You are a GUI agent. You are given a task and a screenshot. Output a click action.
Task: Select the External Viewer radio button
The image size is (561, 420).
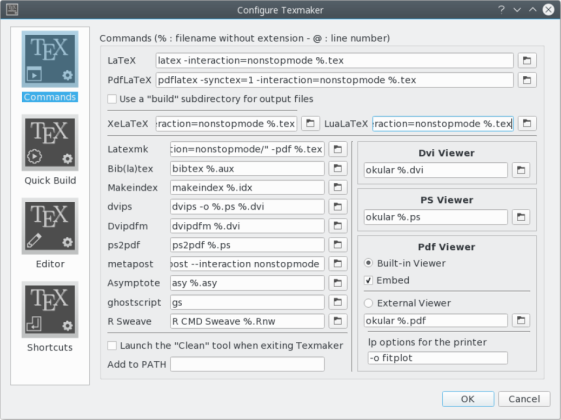(369, 303)
